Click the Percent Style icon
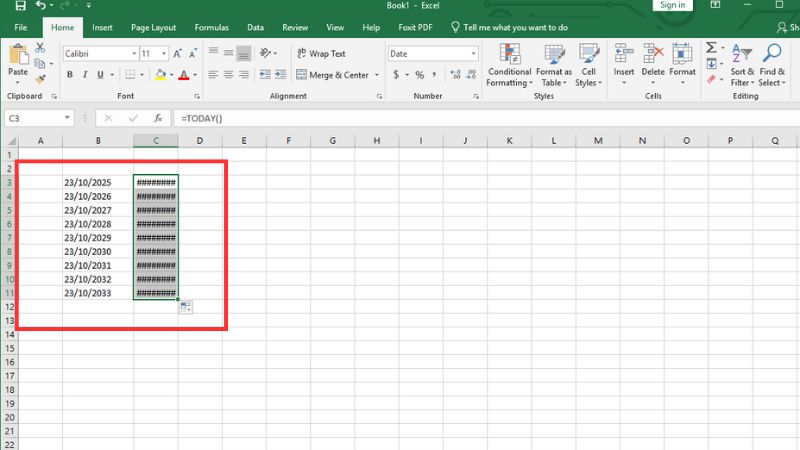The width and height of the screenshot is (800, 450). (419, 75)
